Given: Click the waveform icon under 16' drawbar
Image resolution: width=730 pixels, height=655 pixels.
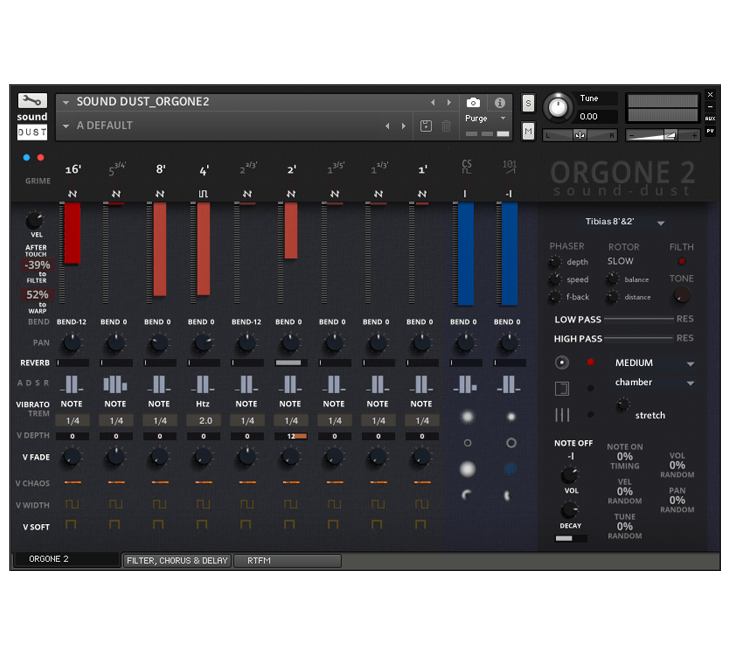Looking at the screenshot, I should [x=73, y=194].
